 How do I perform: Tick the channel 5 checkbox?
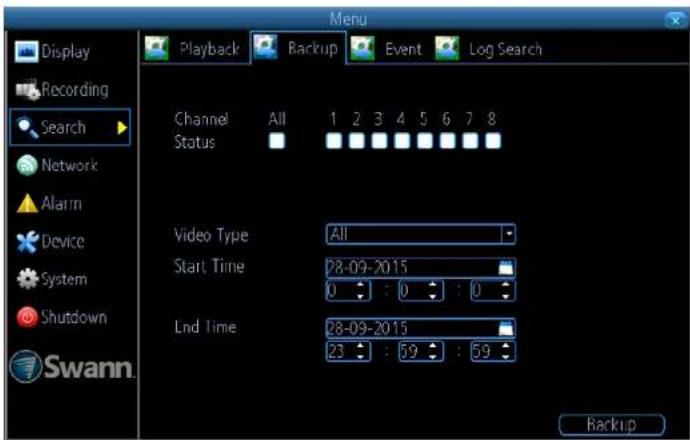pyautogui.click(x=425, y=141)
